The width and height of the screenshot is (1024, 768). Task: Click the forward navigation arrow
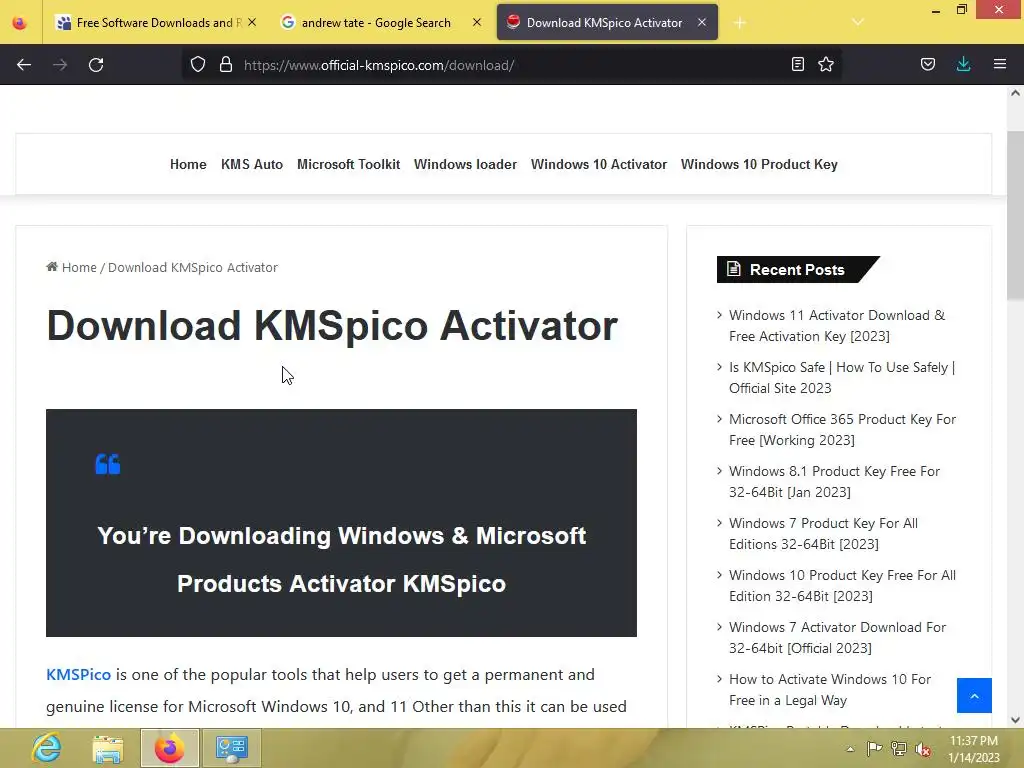(60, 65)
